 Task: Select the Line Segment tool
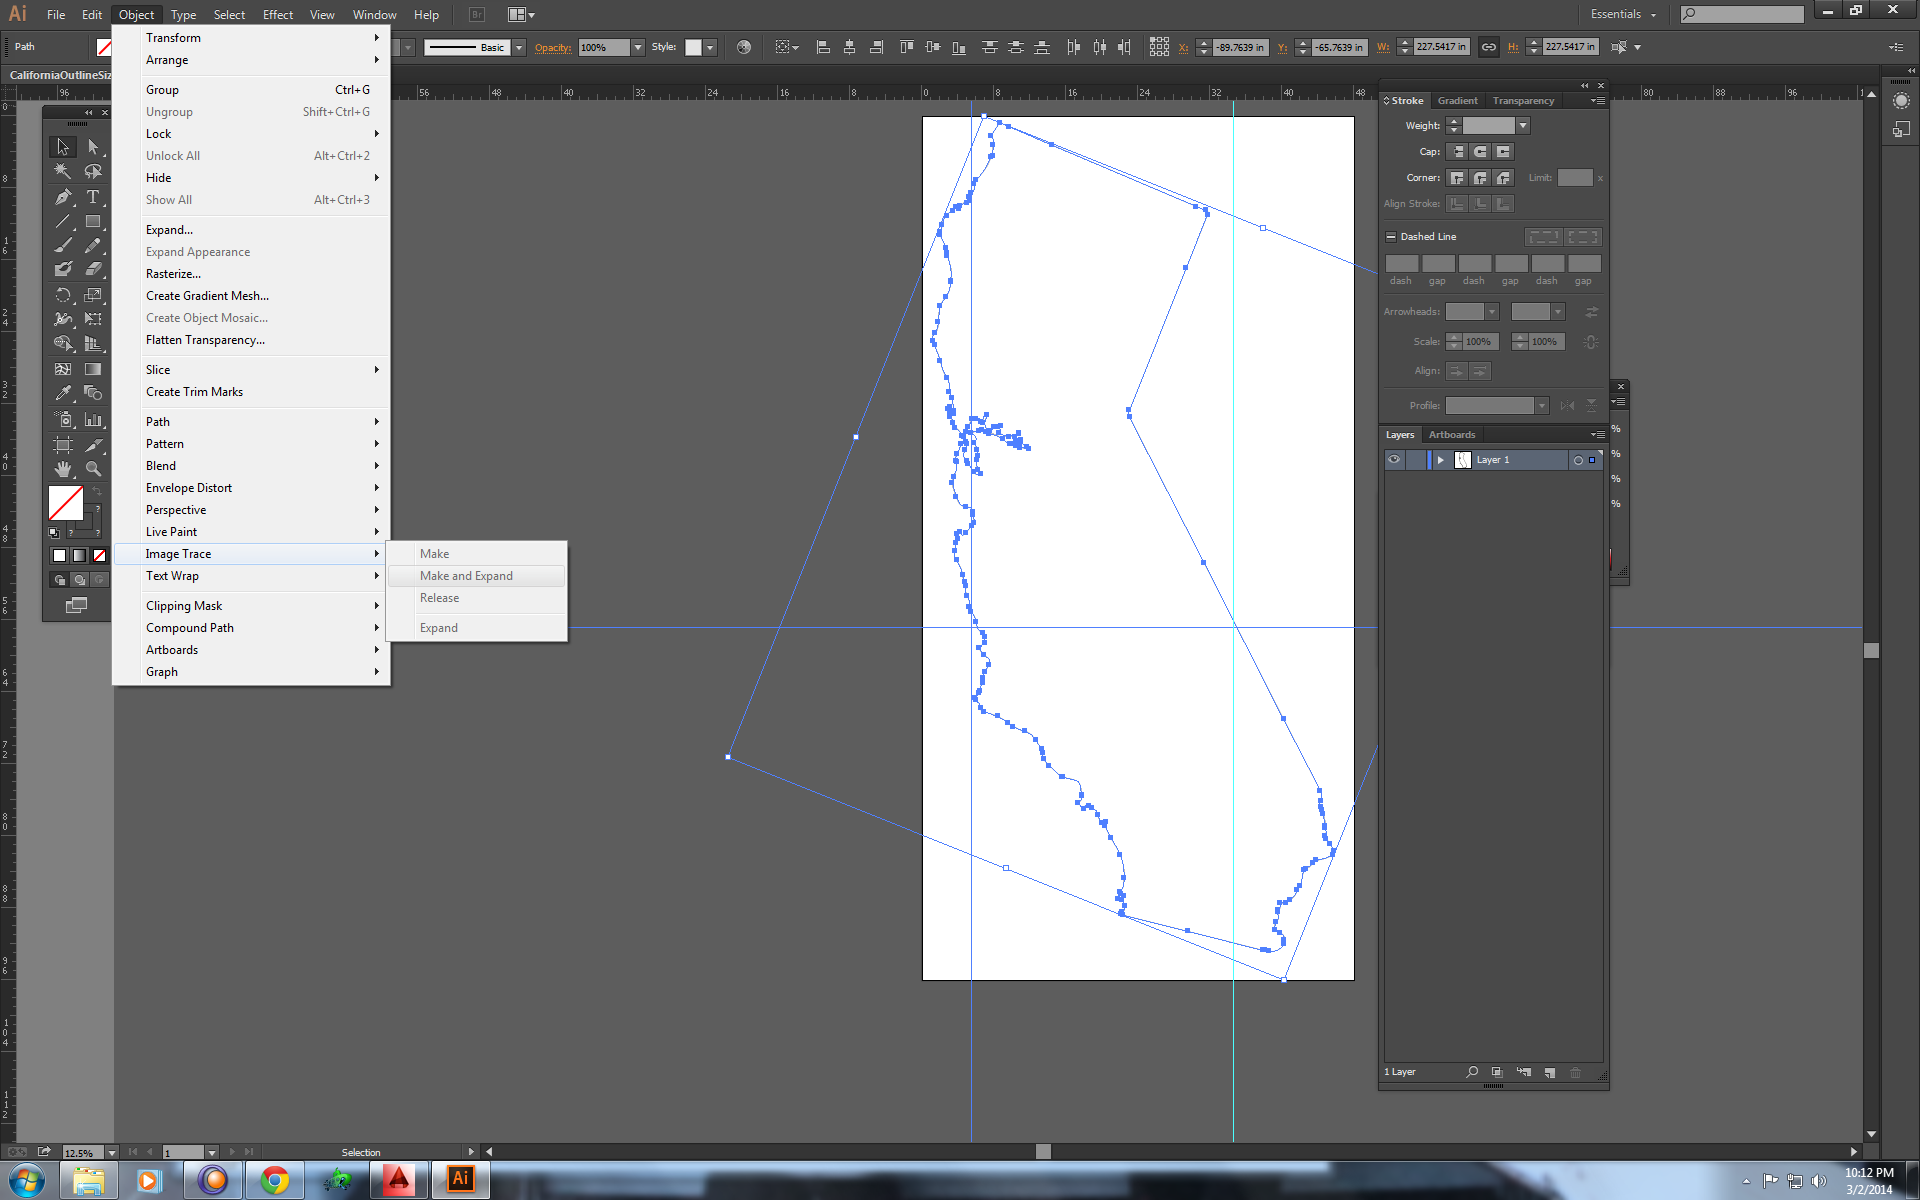point(63,221)
